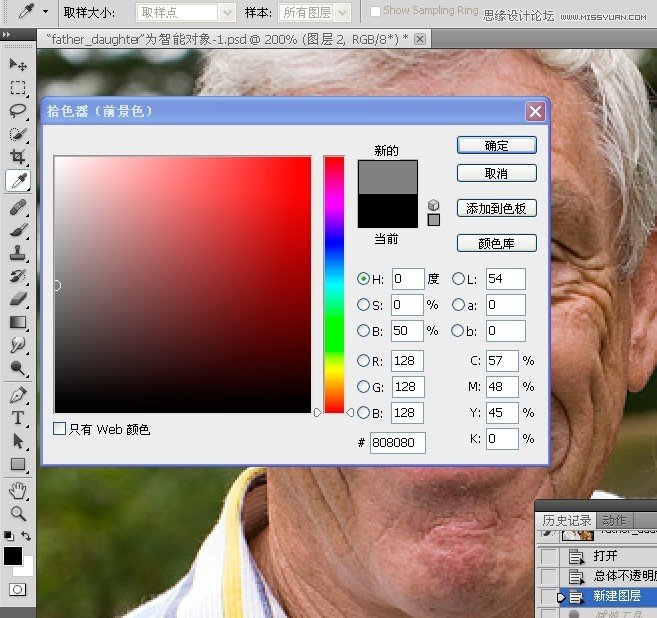Screen dimensions: 657x618
Task: Select the G green radio button
Action: tap(363, 386)
